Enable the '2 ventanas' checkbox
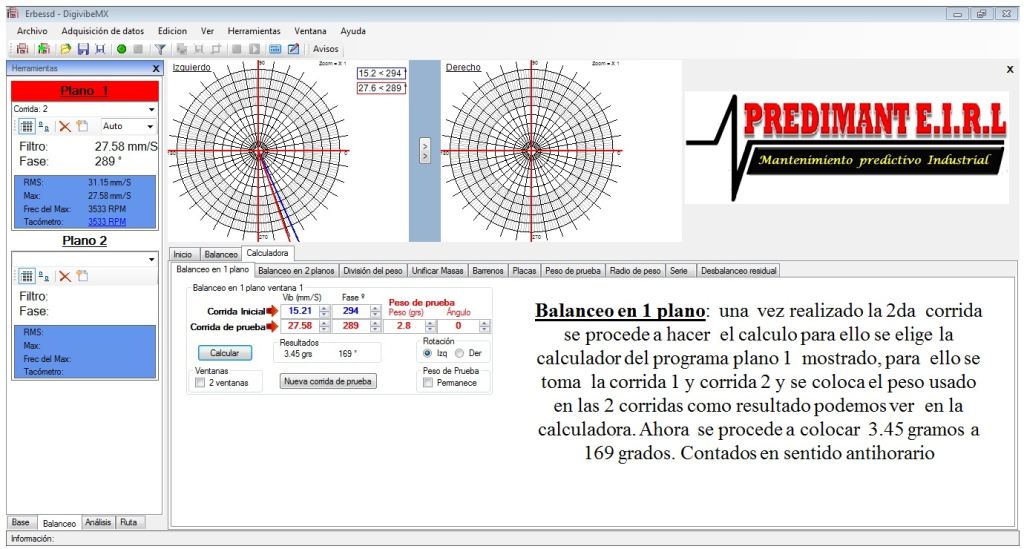This screenshot has height=549, width=1024. coord(201,382)
